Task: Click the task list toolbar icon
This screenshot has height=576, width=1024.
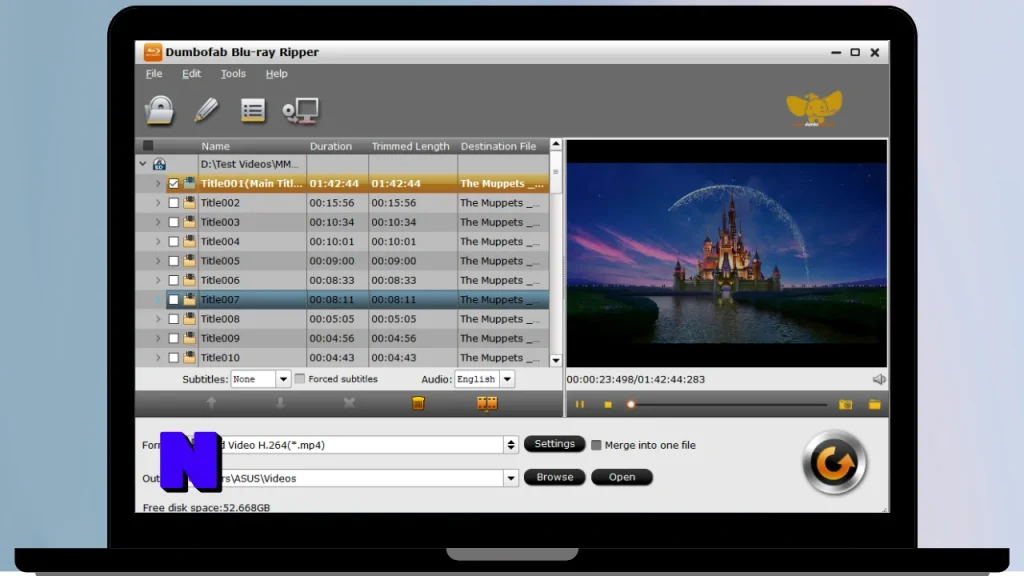Action: click(x=253, y=110)
